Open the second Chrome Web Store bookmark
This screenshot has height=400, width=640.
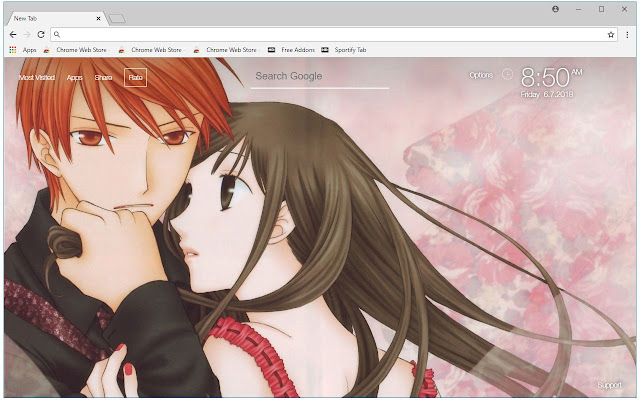tap(151, 50)
